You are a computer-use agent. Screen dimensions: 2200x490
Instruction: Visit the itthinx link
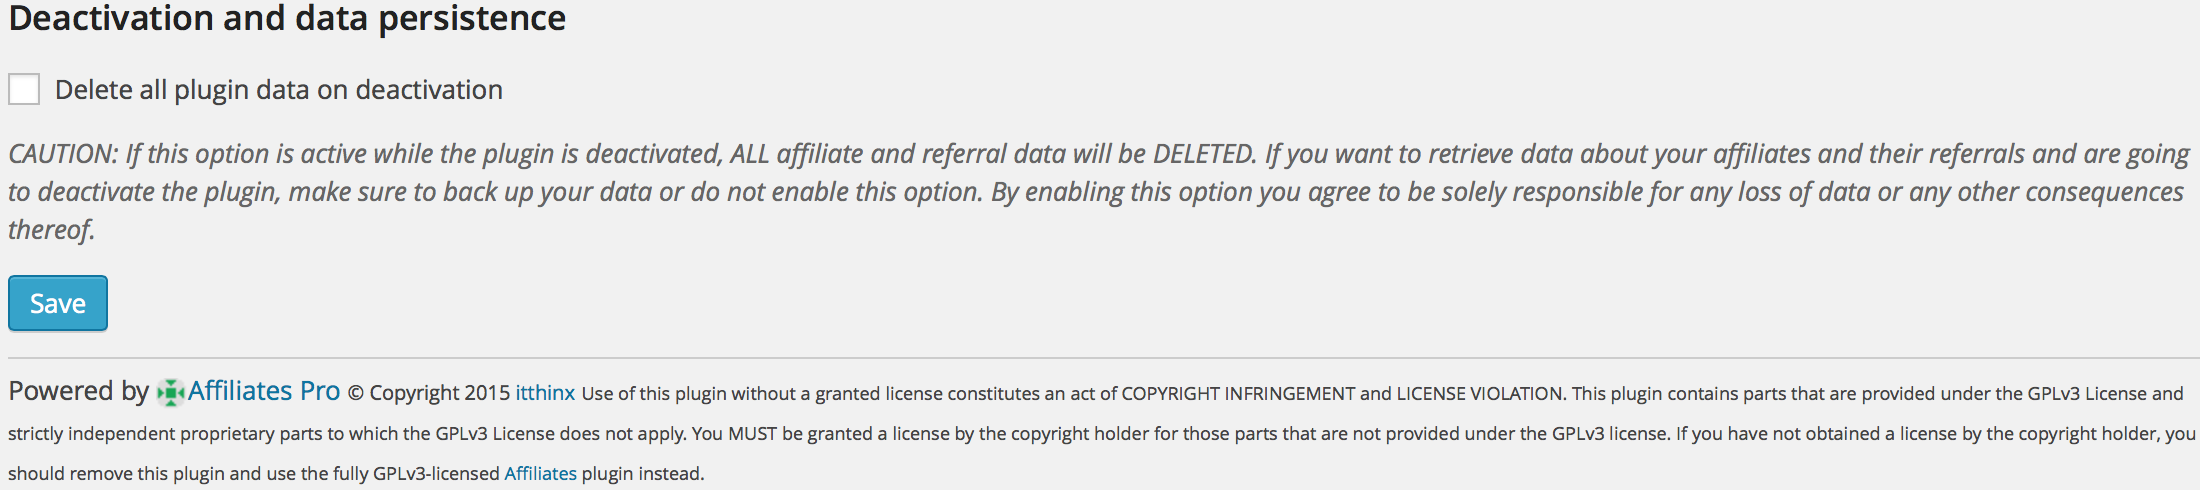pos(545,393)
